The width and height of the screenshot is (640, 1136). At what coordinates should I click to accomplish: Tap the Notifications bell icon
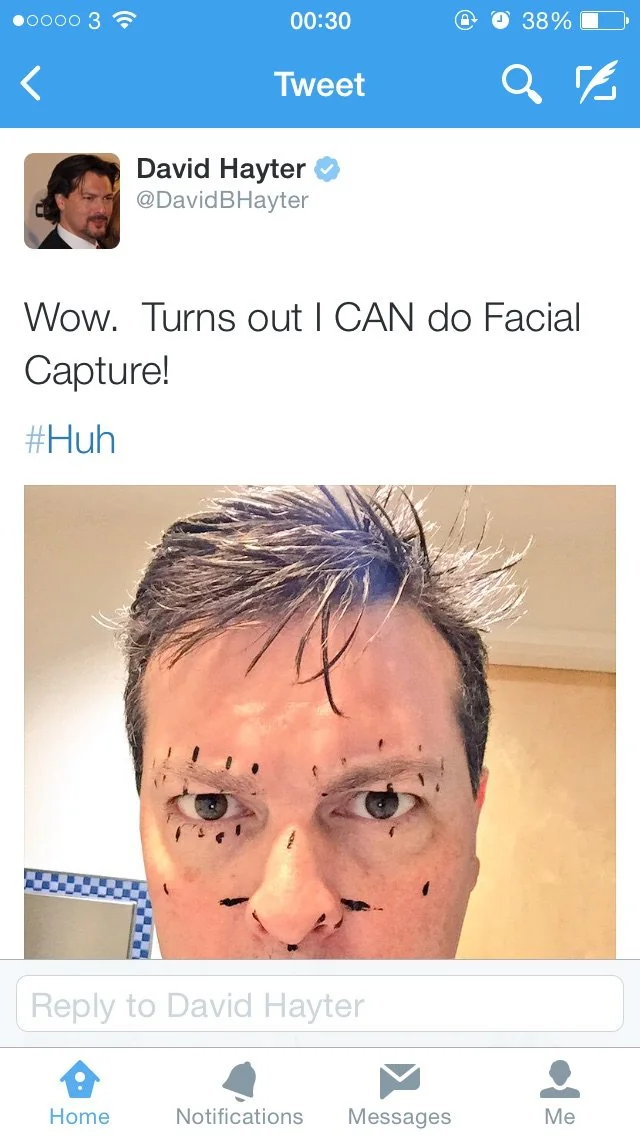(240, 1080)
